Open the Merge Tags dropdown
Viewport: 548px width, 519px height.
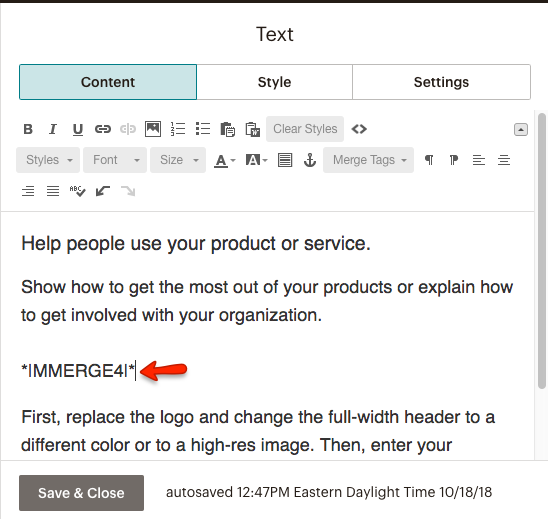pos(369,160)
